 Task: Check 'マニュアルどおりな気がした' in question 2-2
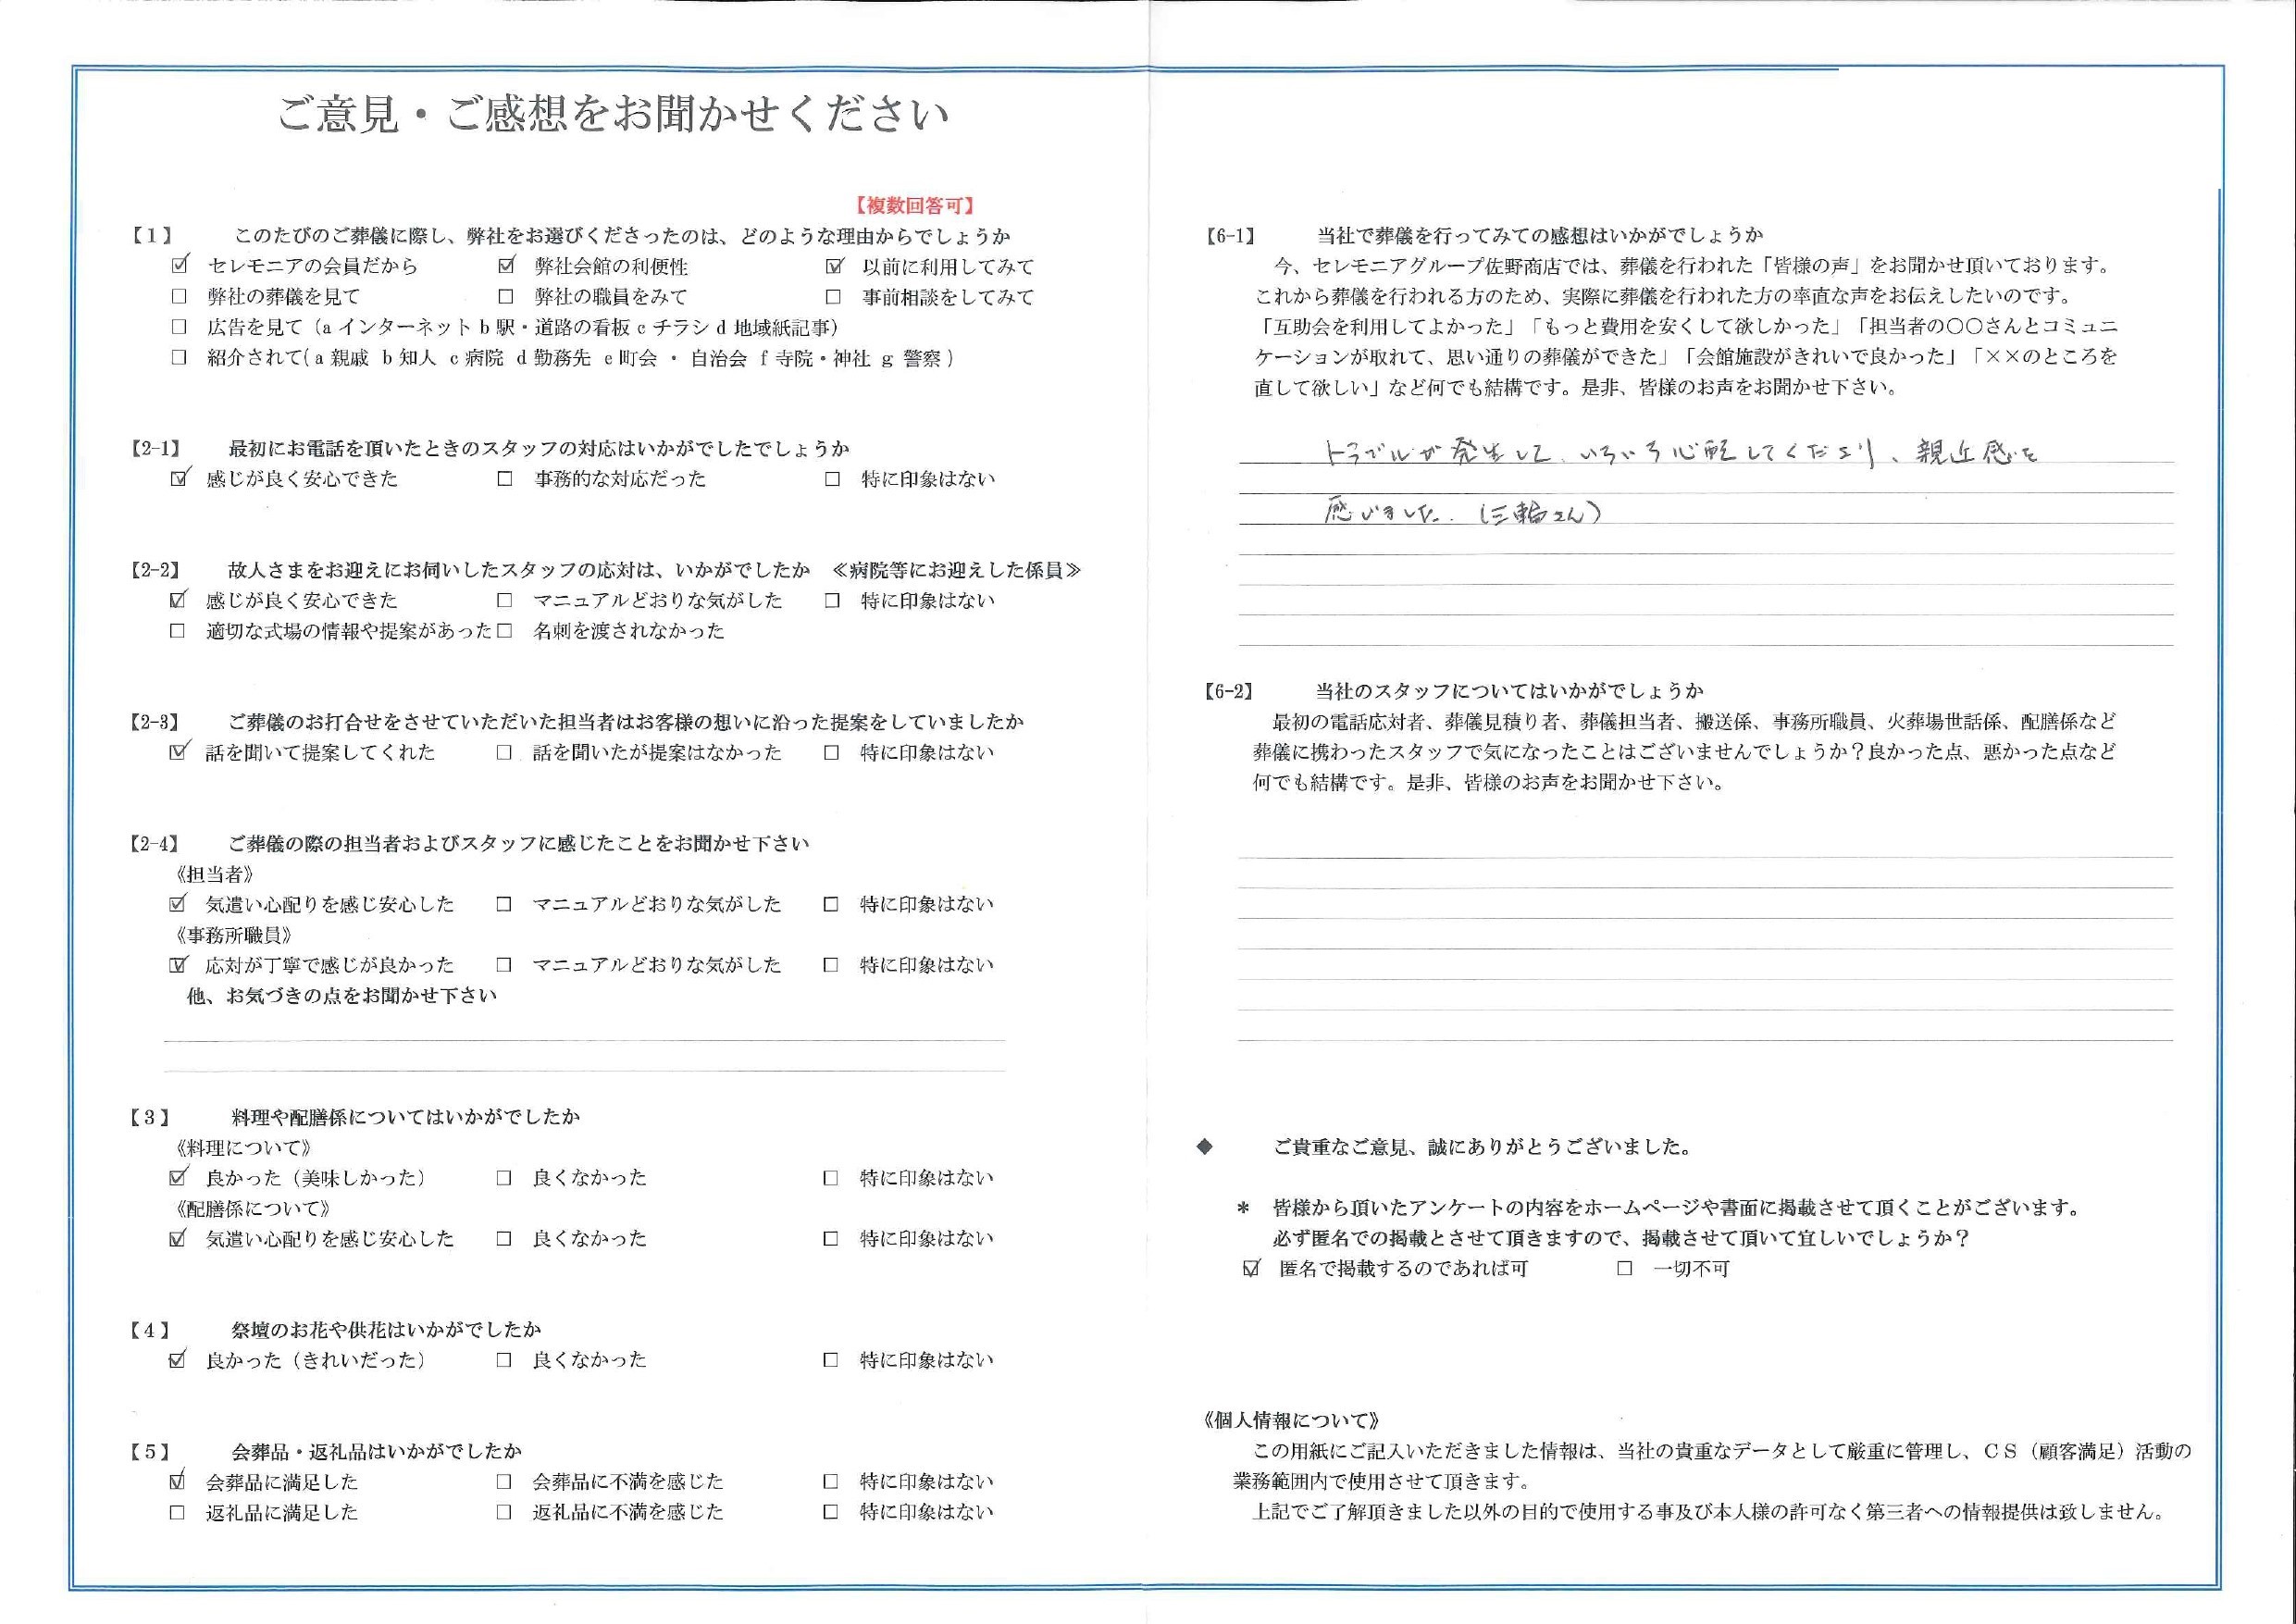505,600
